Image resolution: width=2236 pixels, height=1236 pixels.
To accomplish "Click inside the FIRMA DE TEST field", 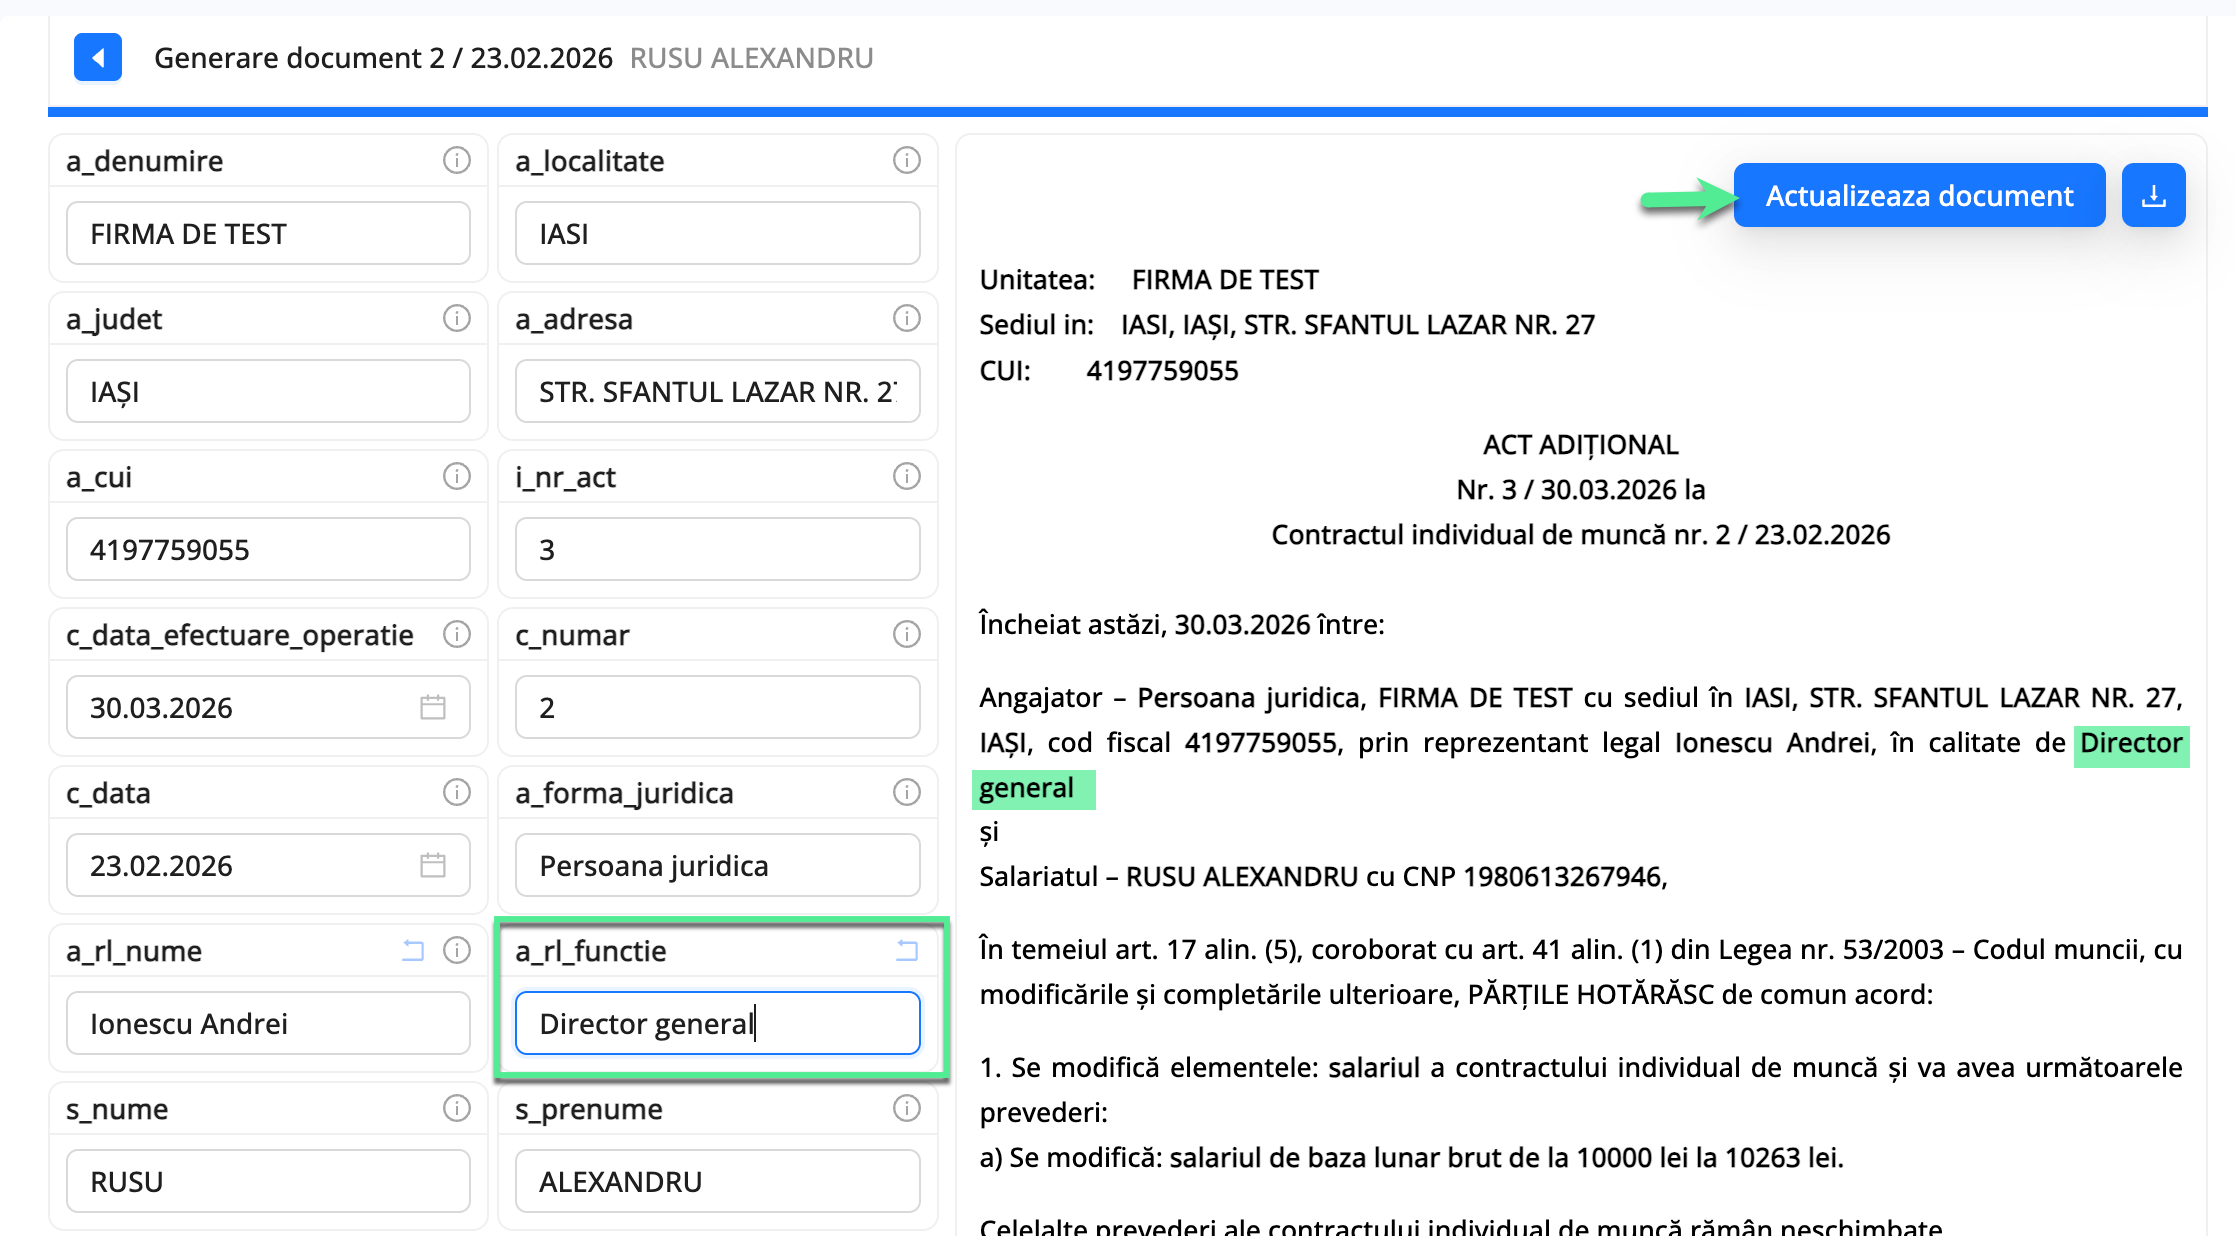I will point(267,233).
